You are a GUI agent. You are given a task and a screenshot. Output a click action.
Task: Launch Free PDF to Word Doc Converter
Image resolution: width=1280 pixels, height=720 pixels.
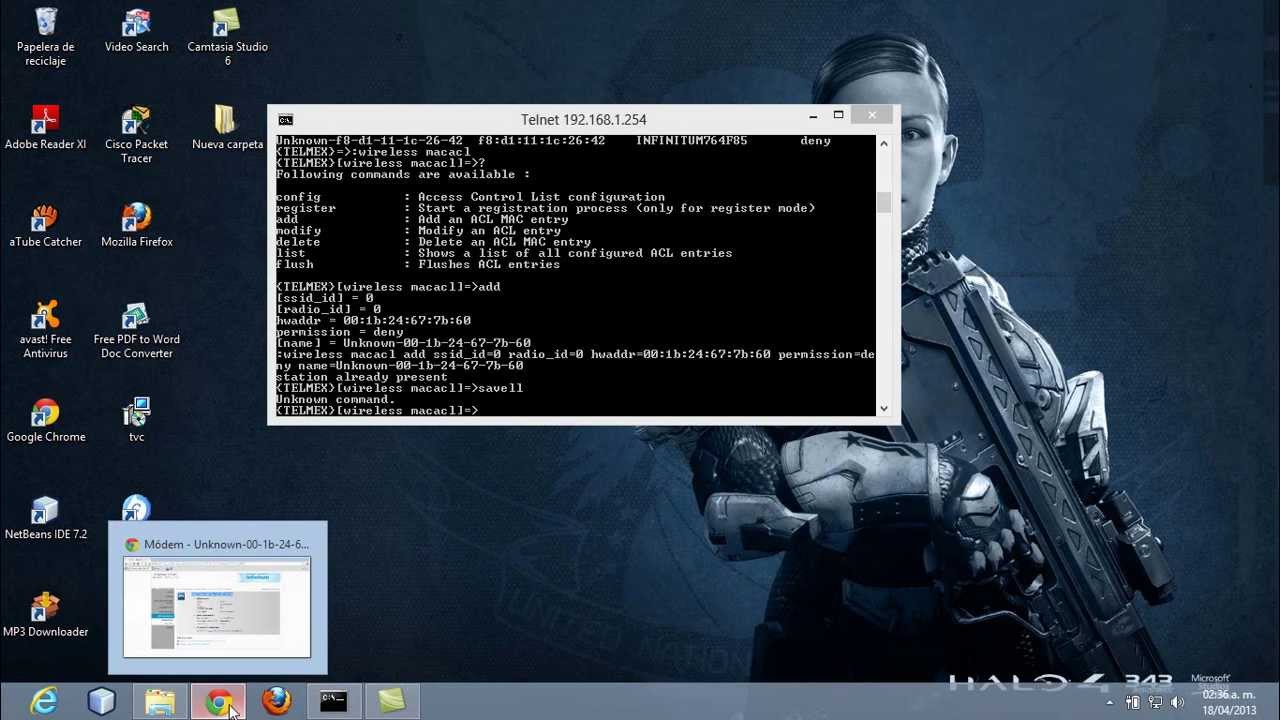137,330
